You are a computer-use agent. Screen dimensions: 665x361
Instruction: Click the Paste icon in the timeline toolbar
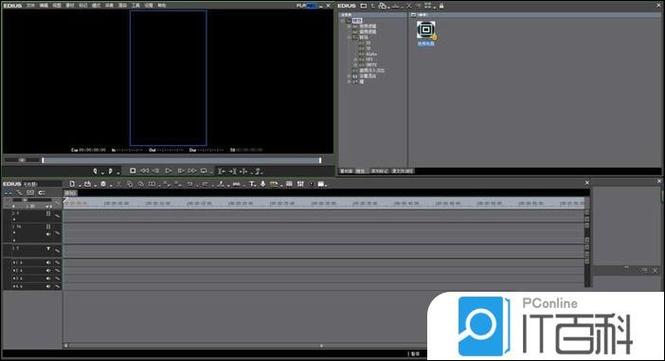pyautogui.click(x=141, y=184)
